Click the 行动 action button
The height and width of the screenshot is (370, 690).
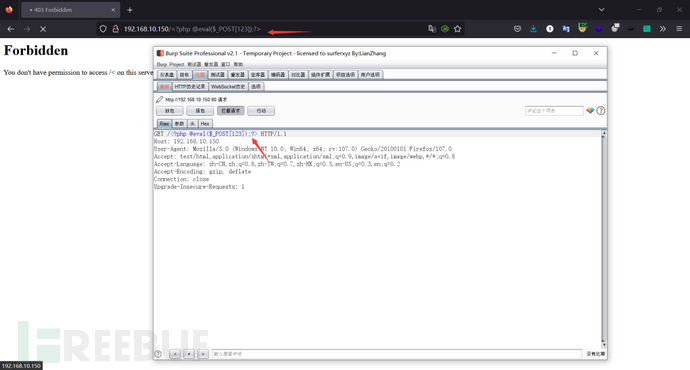tap(261, 111)
